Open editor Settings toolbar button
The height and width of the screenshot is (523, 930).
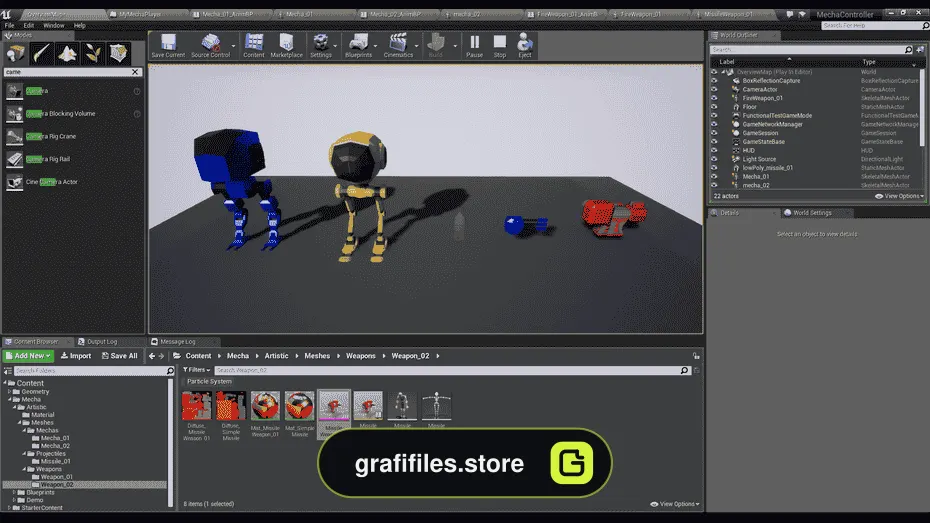[321, 46]
